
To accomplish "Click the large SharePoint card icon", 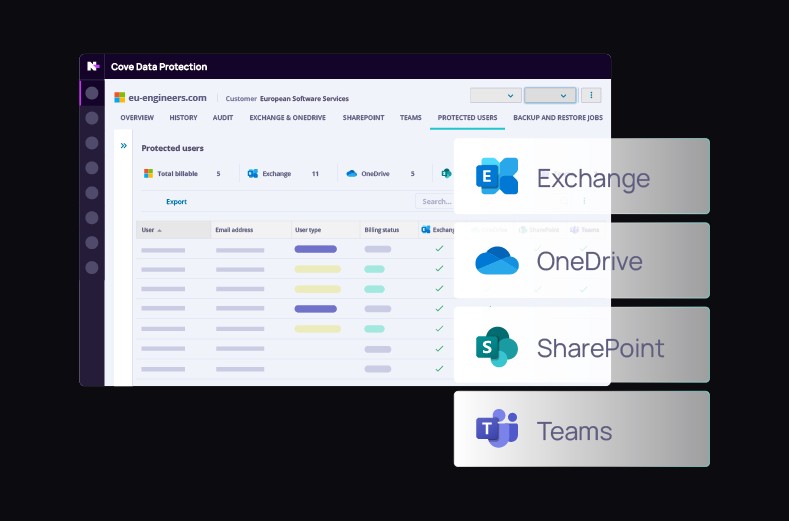I will pos(497,346).
